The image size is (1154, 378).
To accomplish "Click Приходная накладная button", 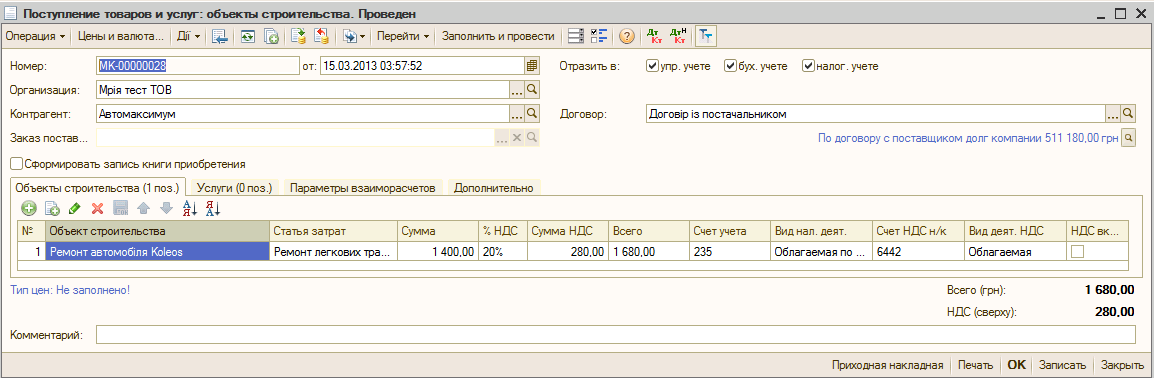I will 888,364.
